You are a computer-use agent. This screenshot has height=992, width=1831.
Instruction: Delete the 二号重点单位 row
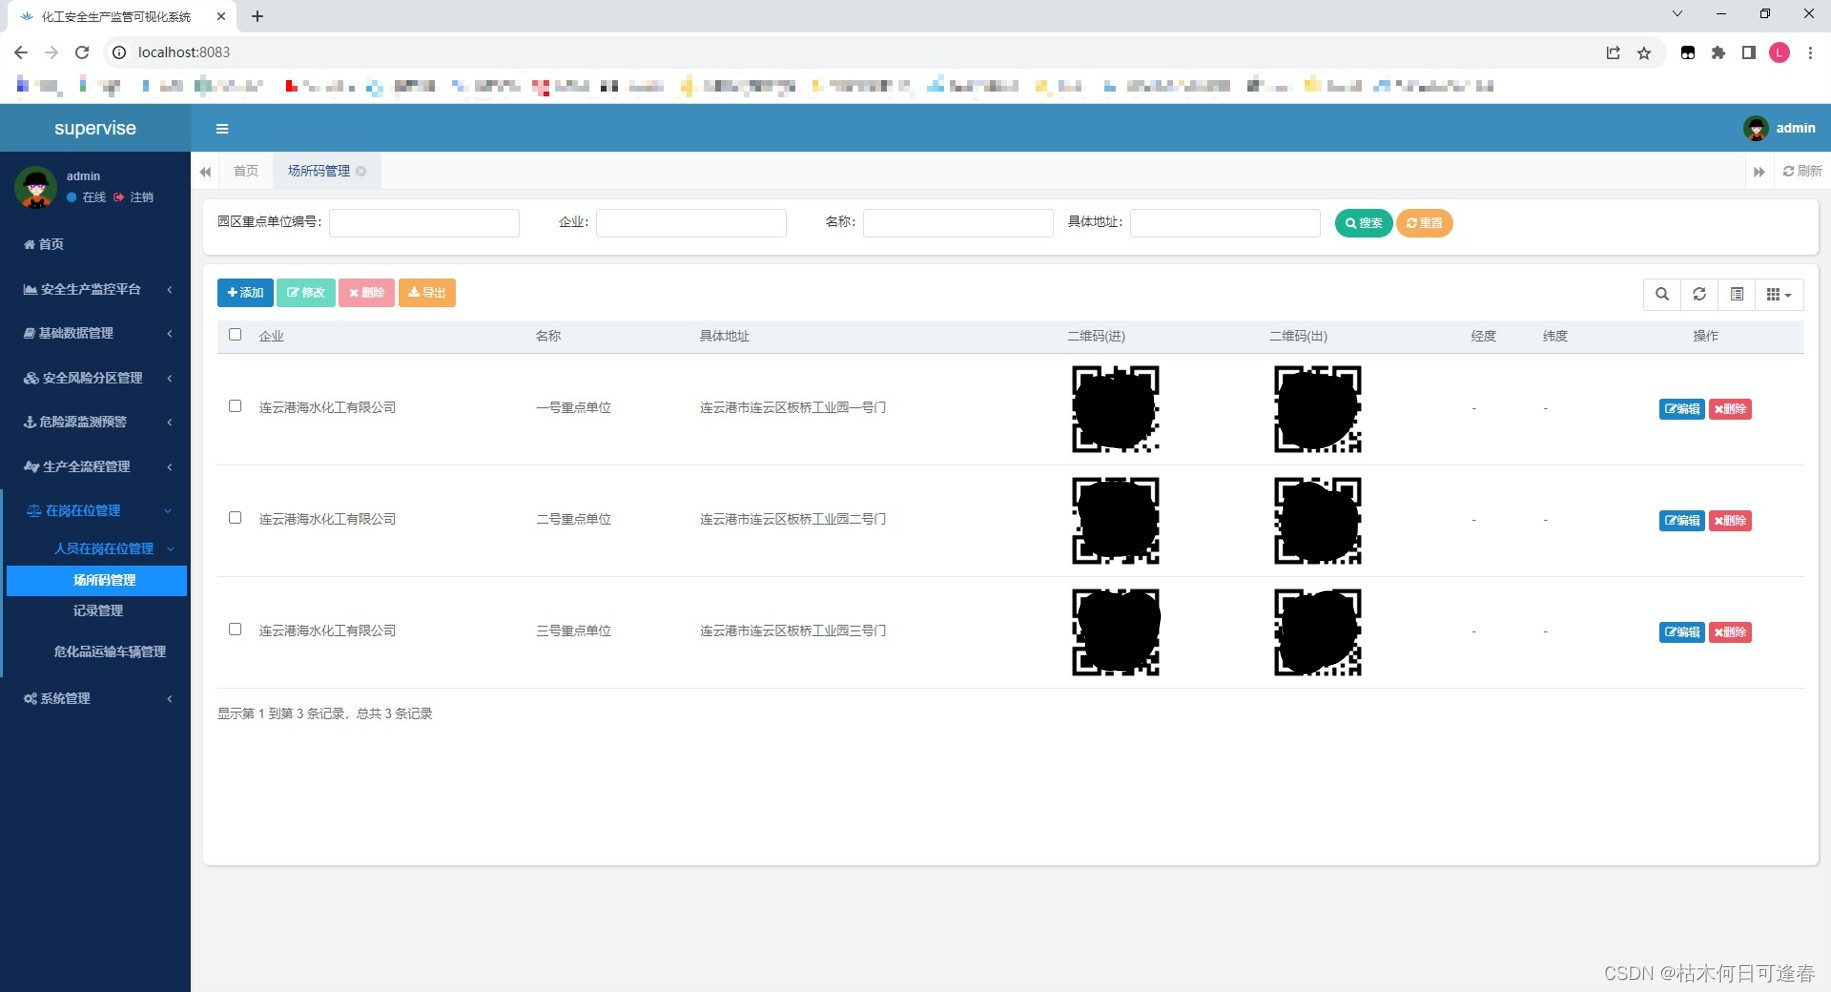(x=1730, y=521)
